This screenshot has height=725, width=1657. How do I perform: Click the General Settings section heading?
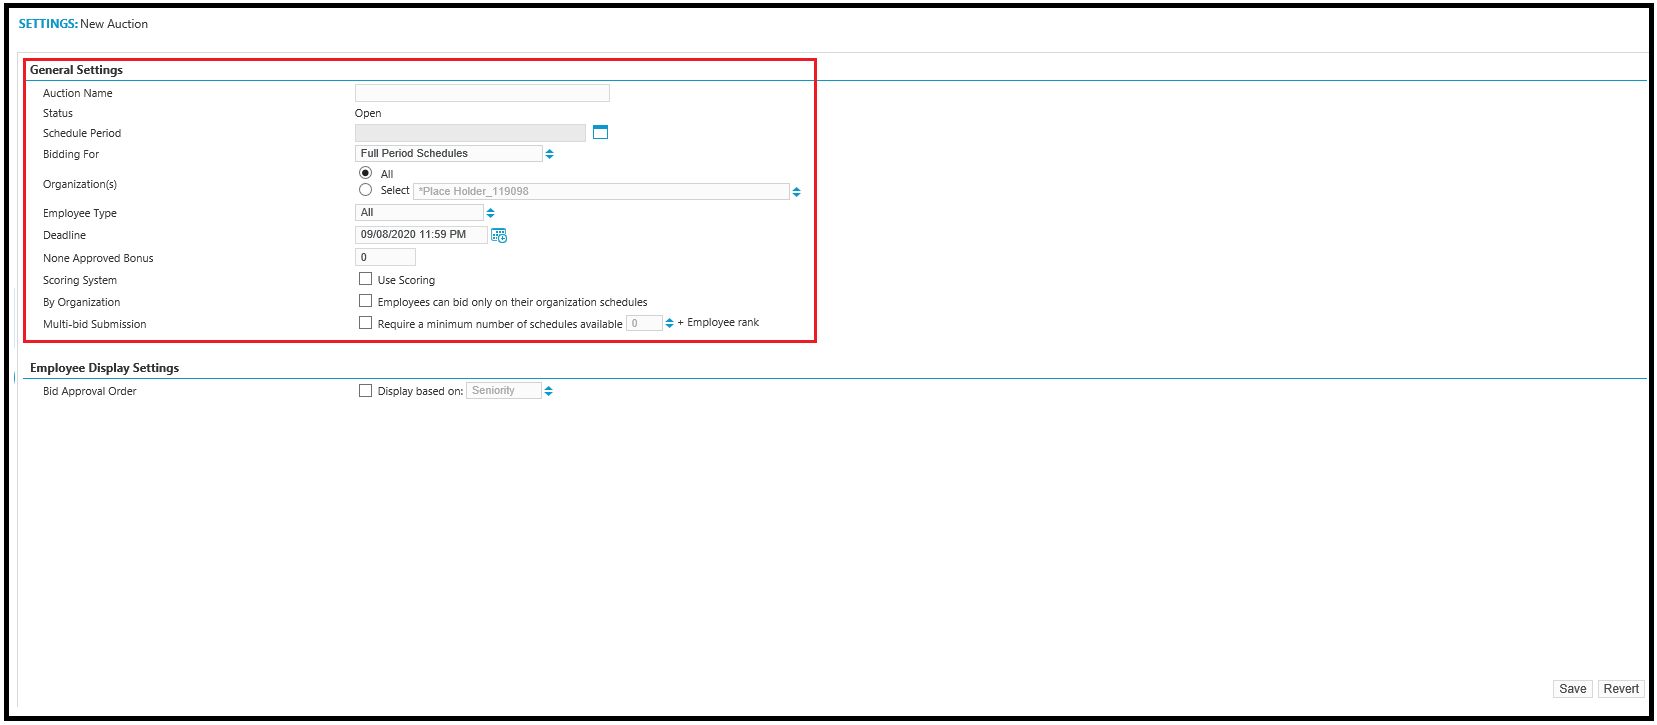[x=76, y=70]
